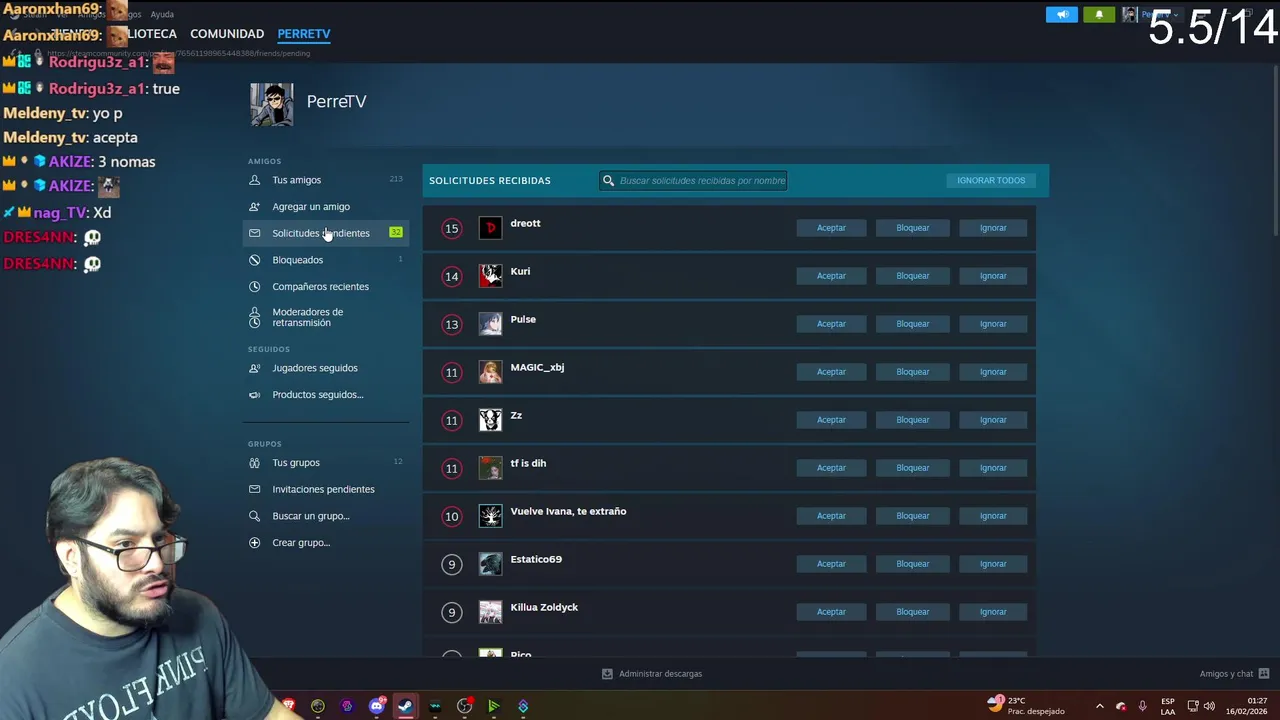
Task: Show hidden system tray icons
Action: [x=1099, y=706]
